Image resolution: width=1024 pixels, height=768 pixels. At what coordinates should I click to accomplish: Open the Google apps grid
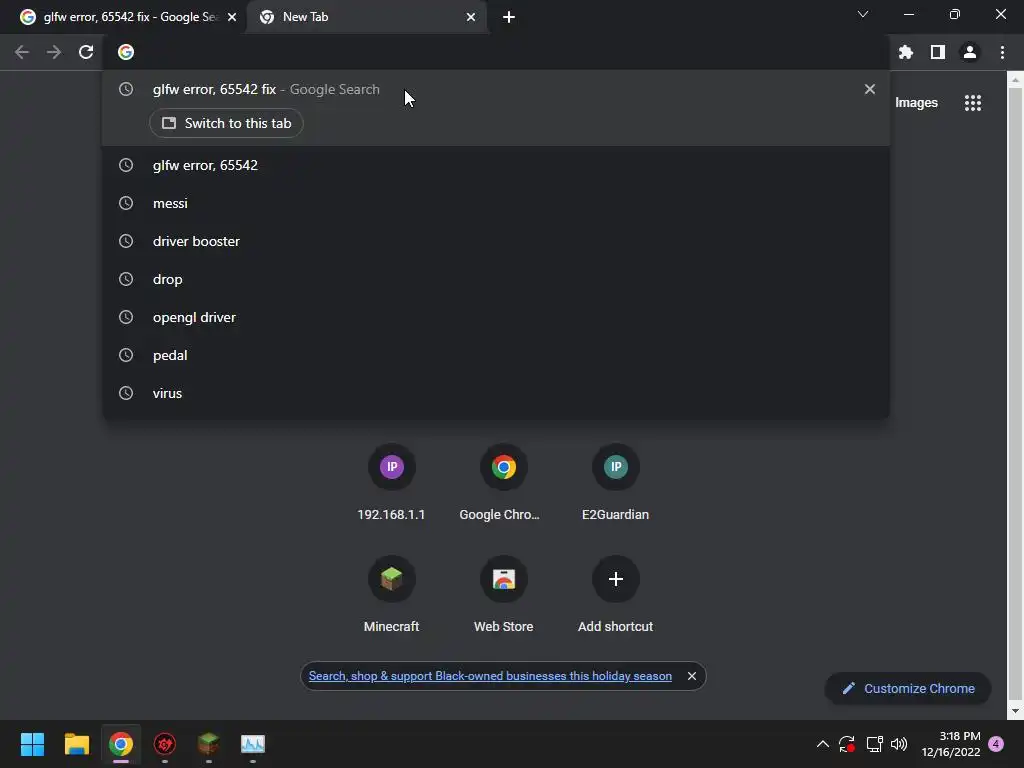click(973, 103)
